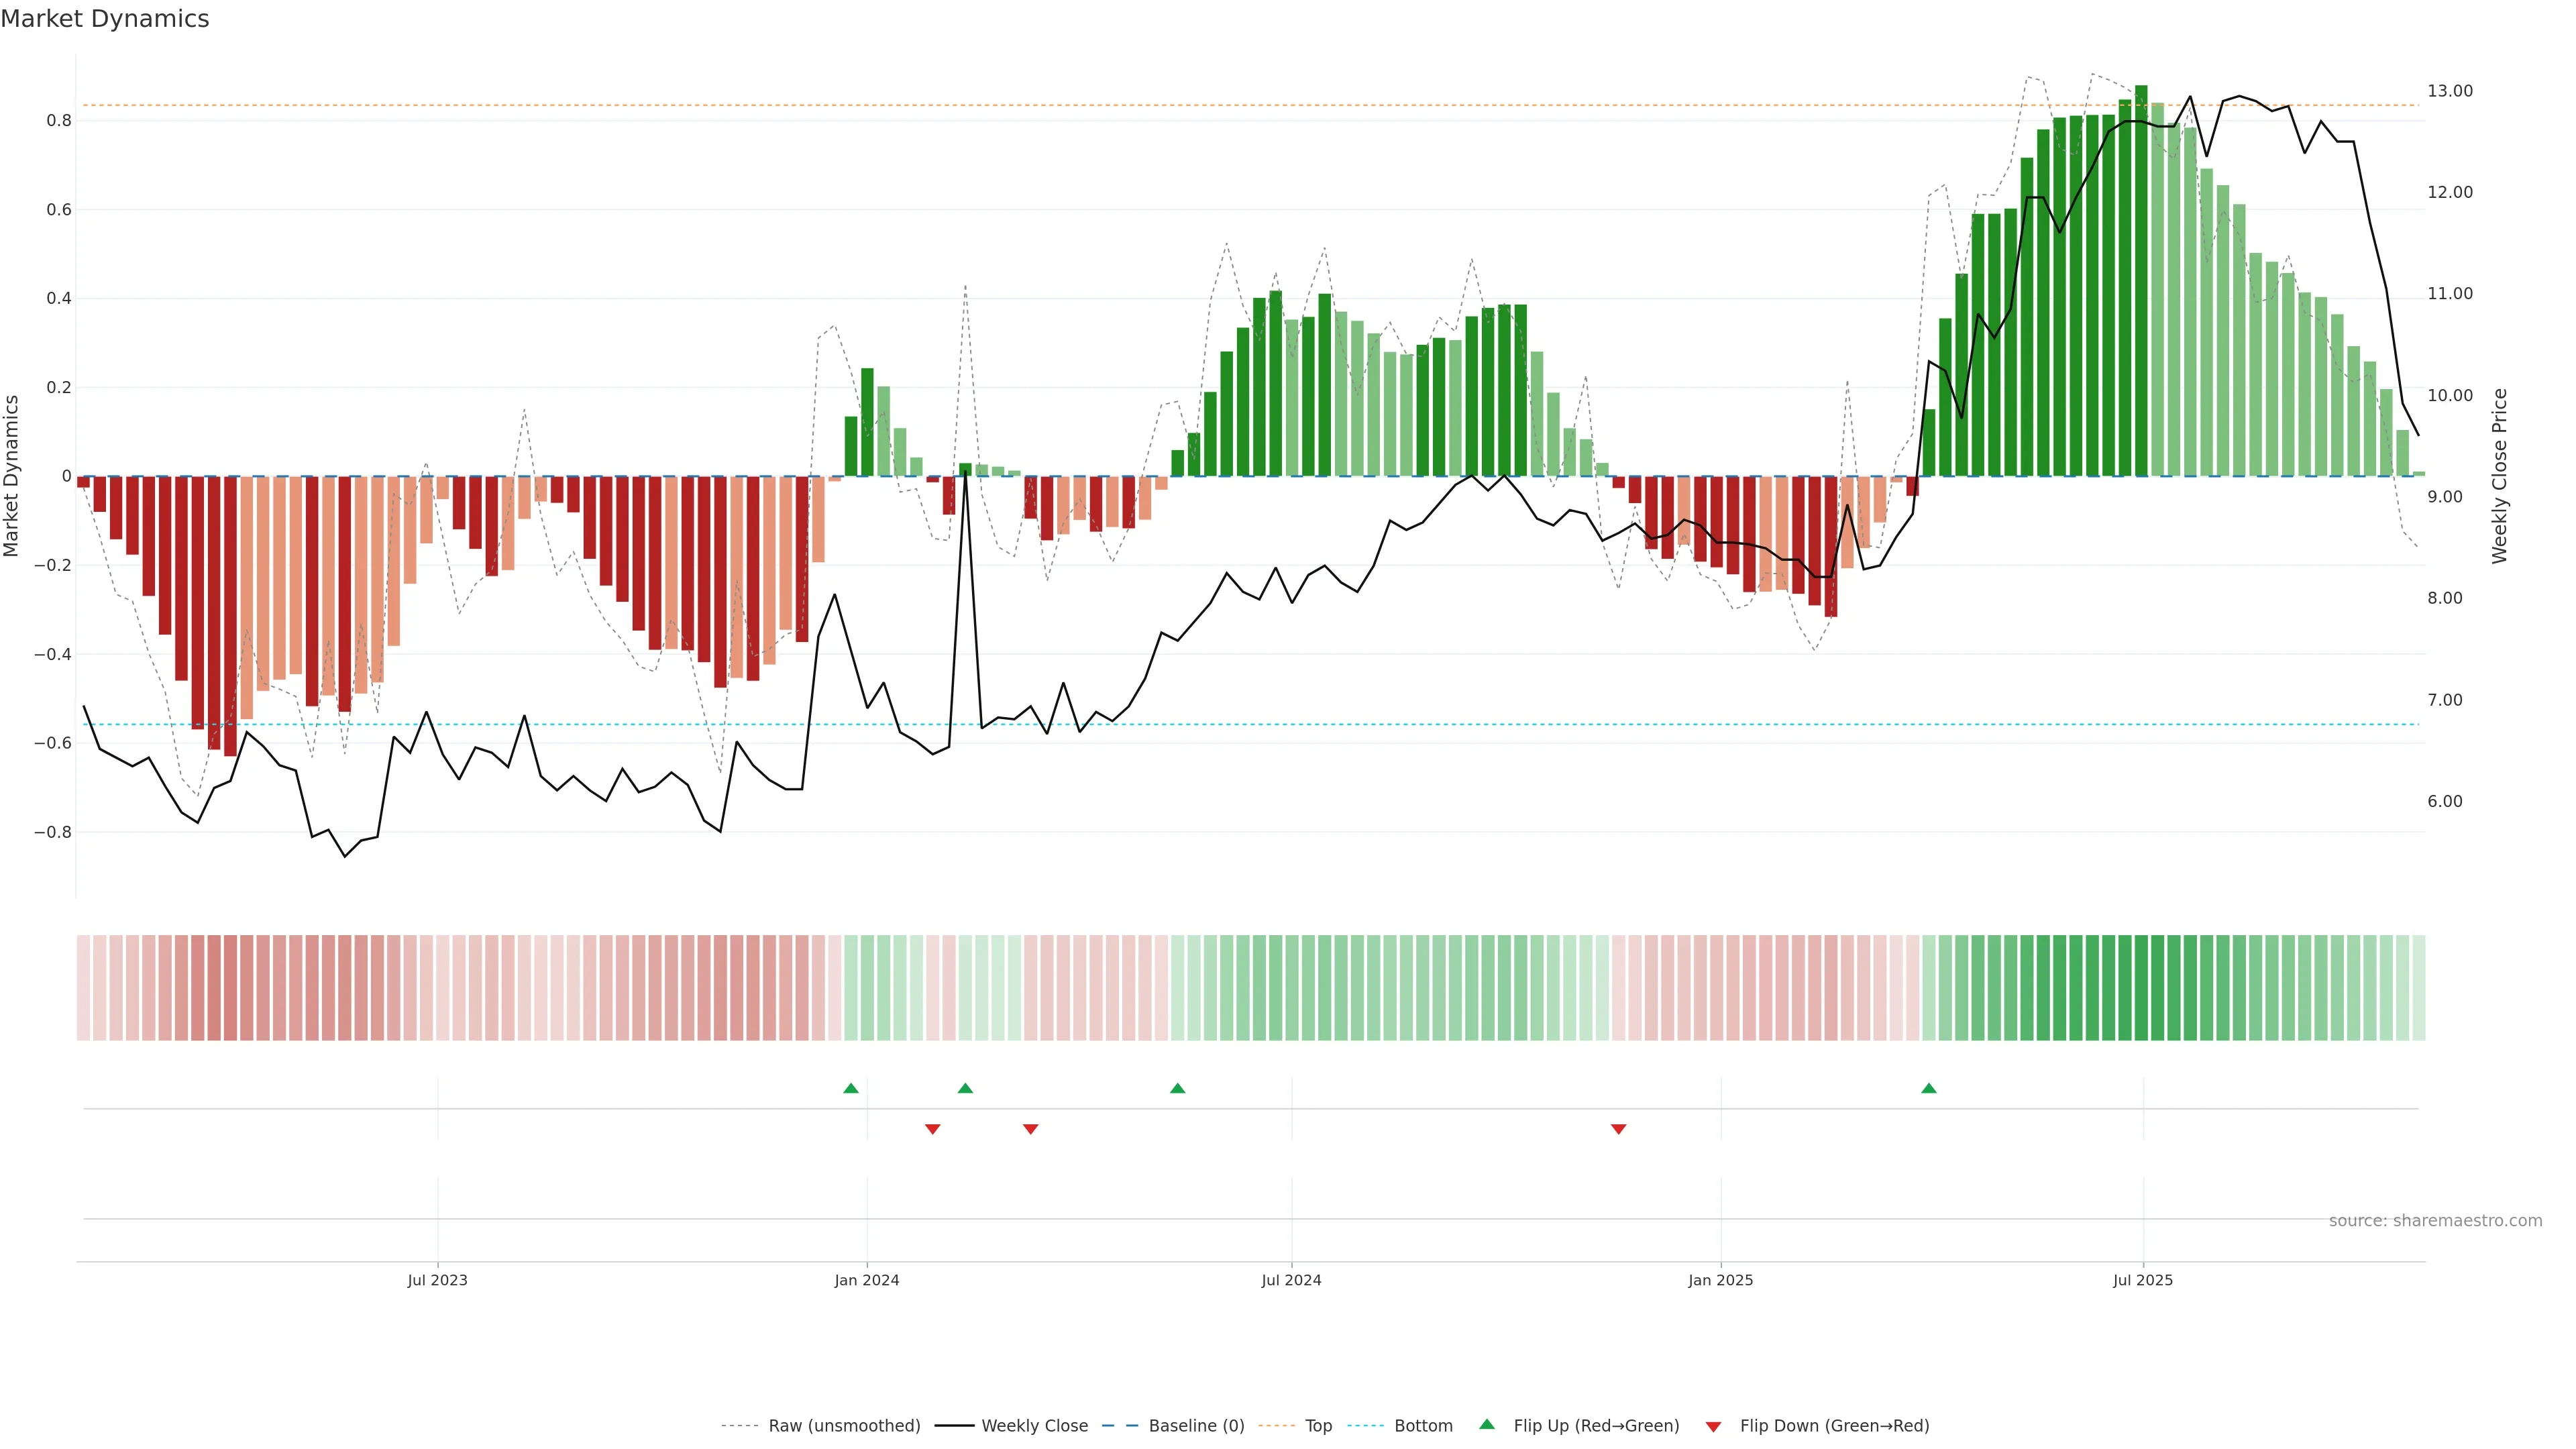Click the second green flip-up marker in early 2024
Viewport: 2576px width, 1449px height.
pos(965,1088)
